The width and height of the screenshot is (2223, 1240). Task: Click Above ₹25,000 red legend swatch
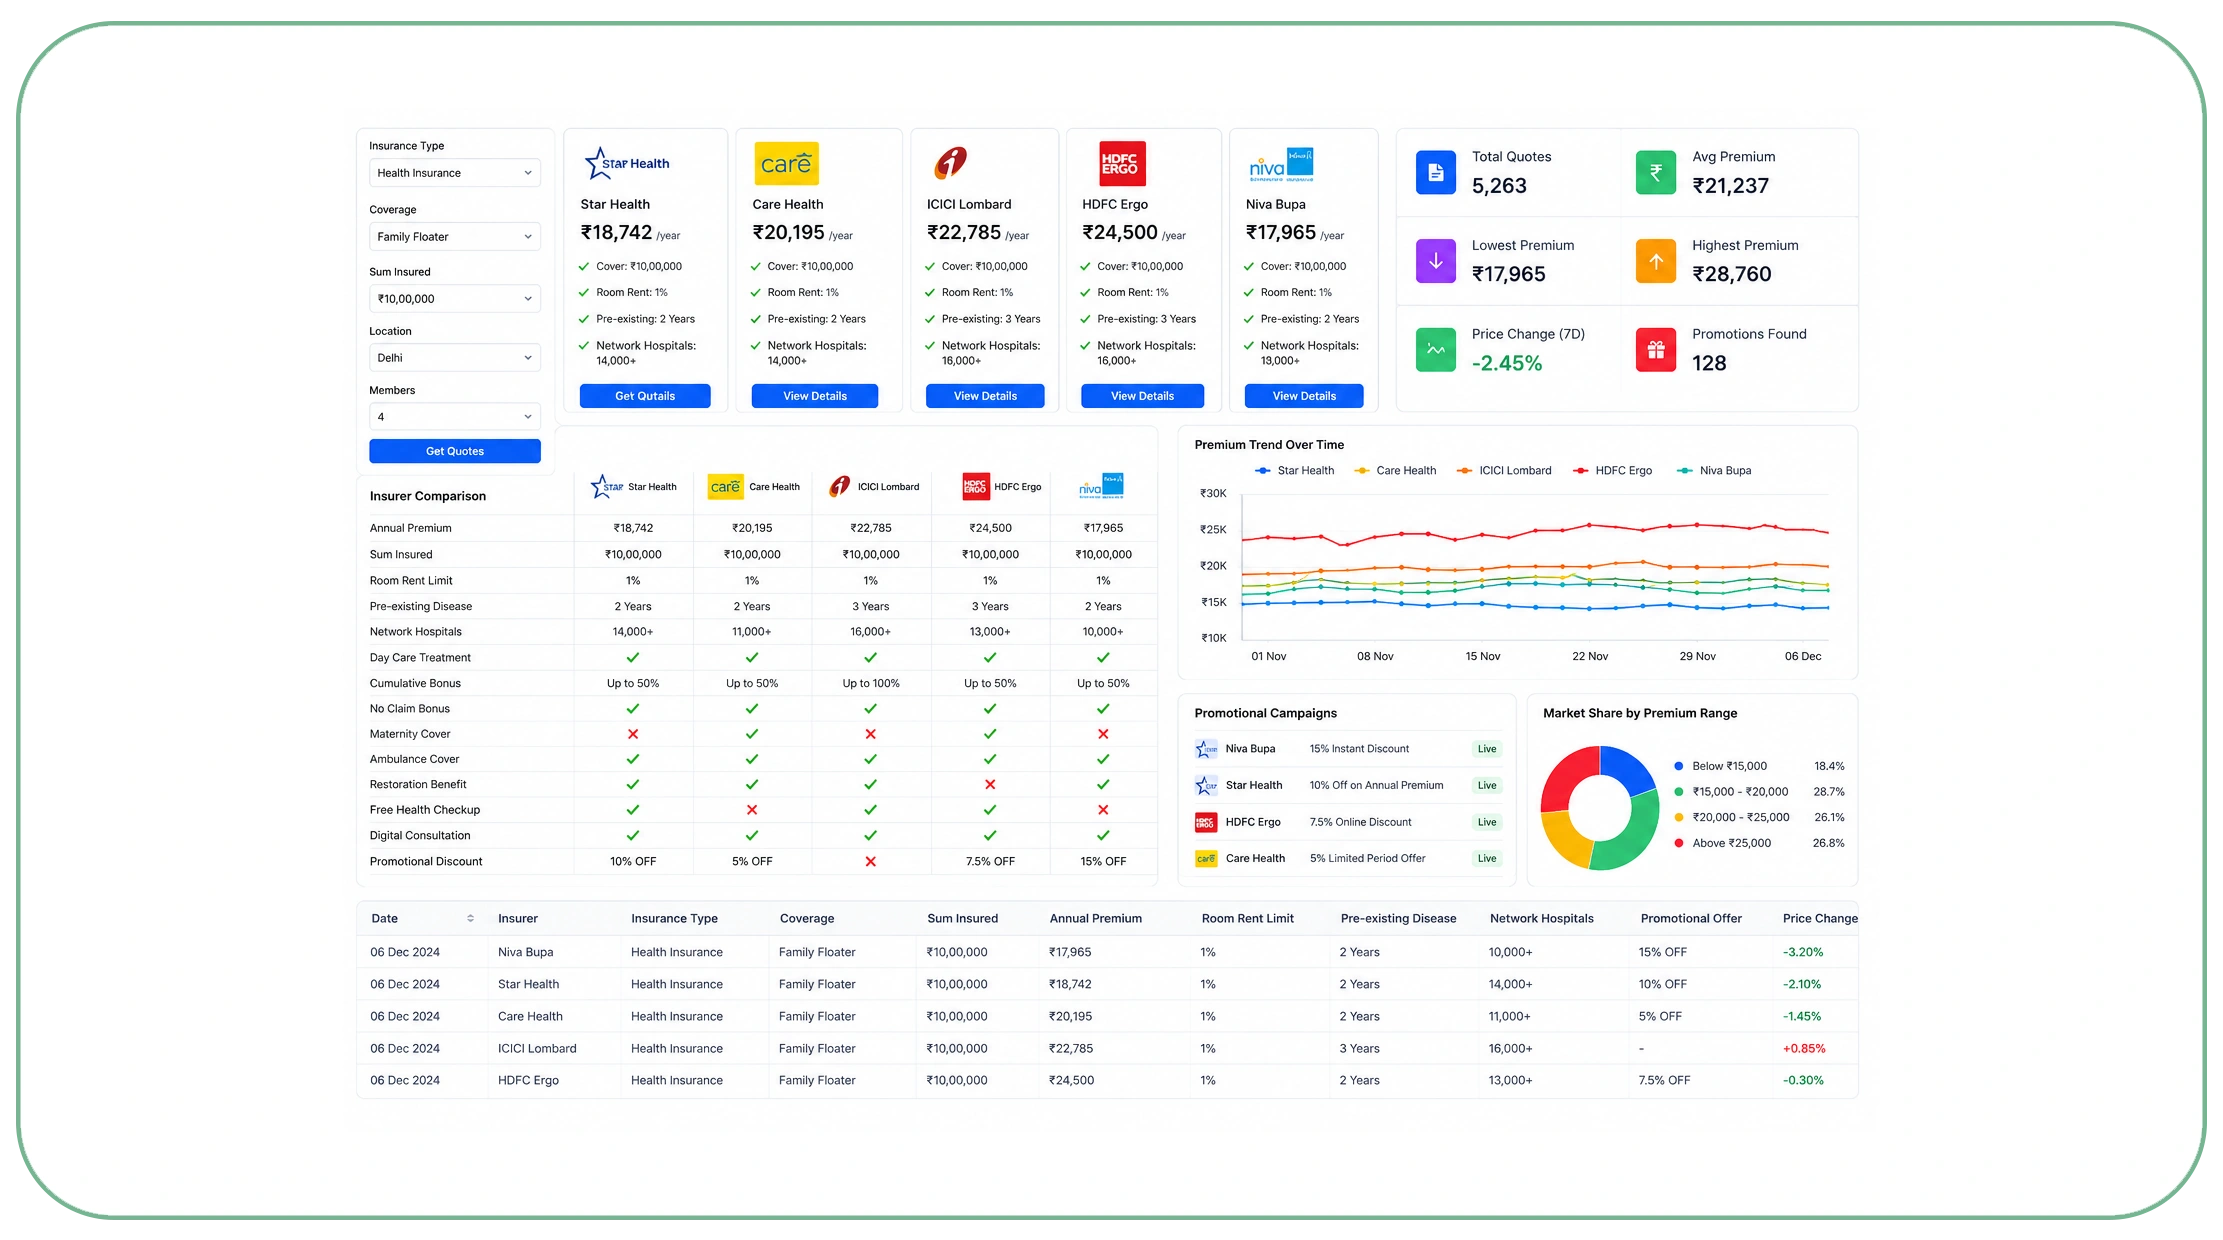(x=1679, y=844)
